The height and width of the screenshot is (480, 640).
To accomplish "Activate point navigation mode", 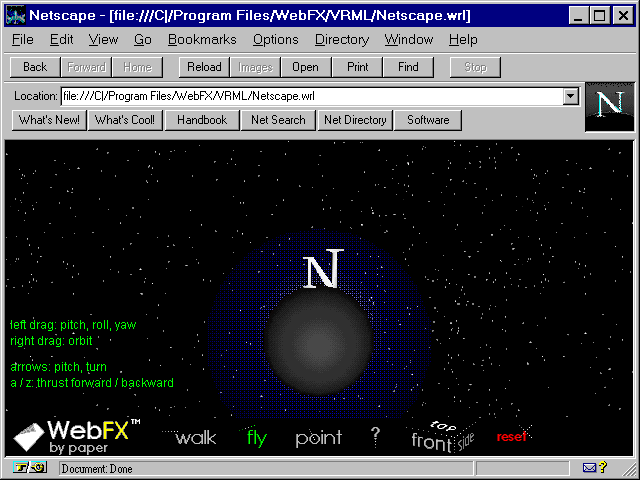I will tap(318, 438).
